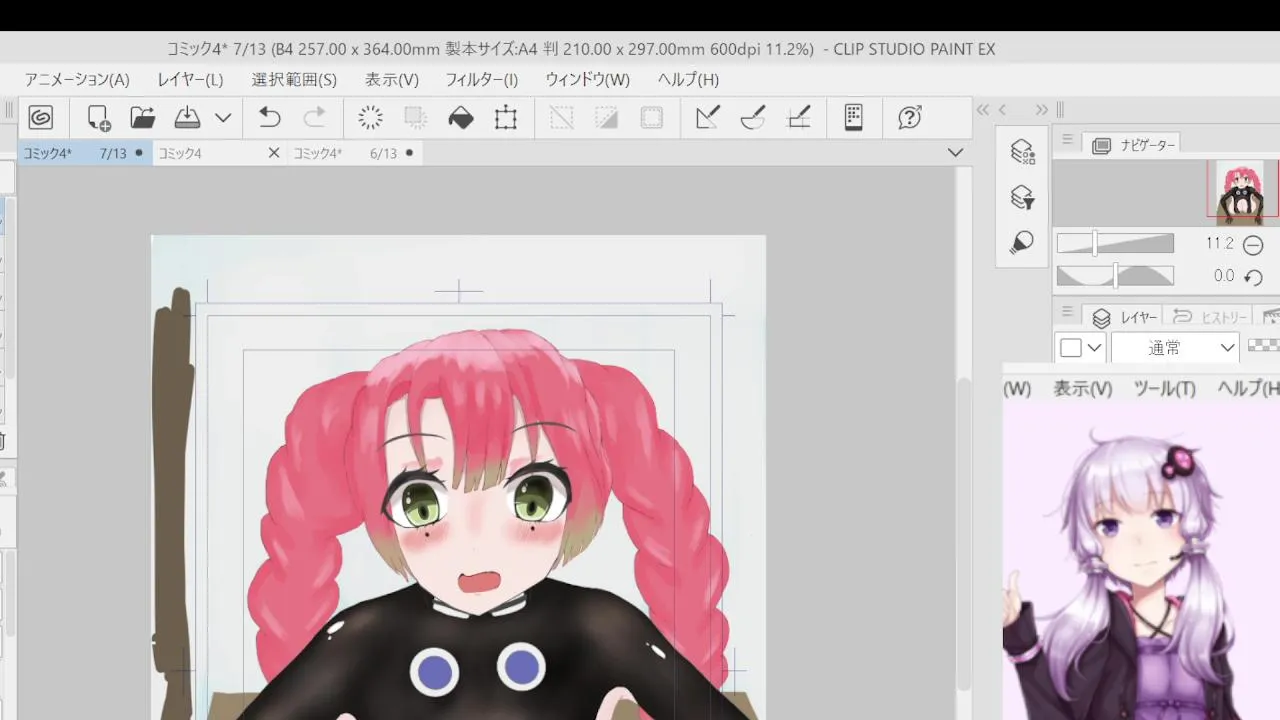Switch to コミック4* 6/13 canvas tab
Screen dimensions: 1280x720
coord(355,153)
